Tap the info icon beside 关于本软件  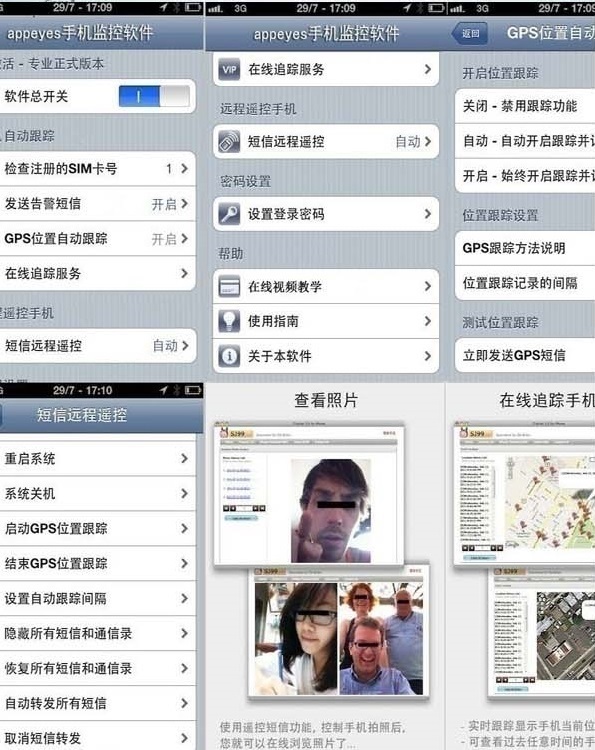coord(230,356)
